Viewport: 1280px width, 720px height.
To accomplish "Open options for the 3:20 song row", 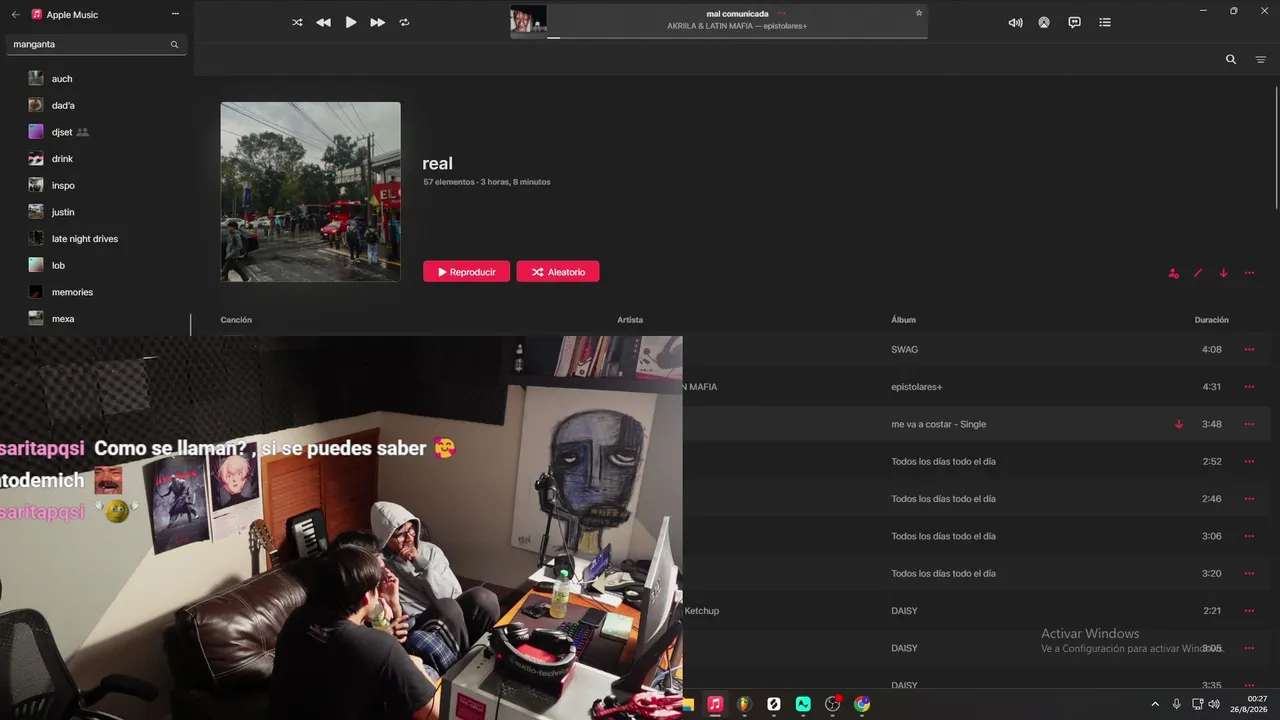I will [x=1249, y=574].
